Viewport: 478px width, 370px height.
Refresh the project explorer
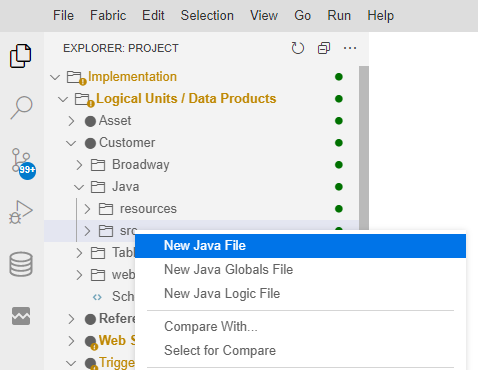298,48
